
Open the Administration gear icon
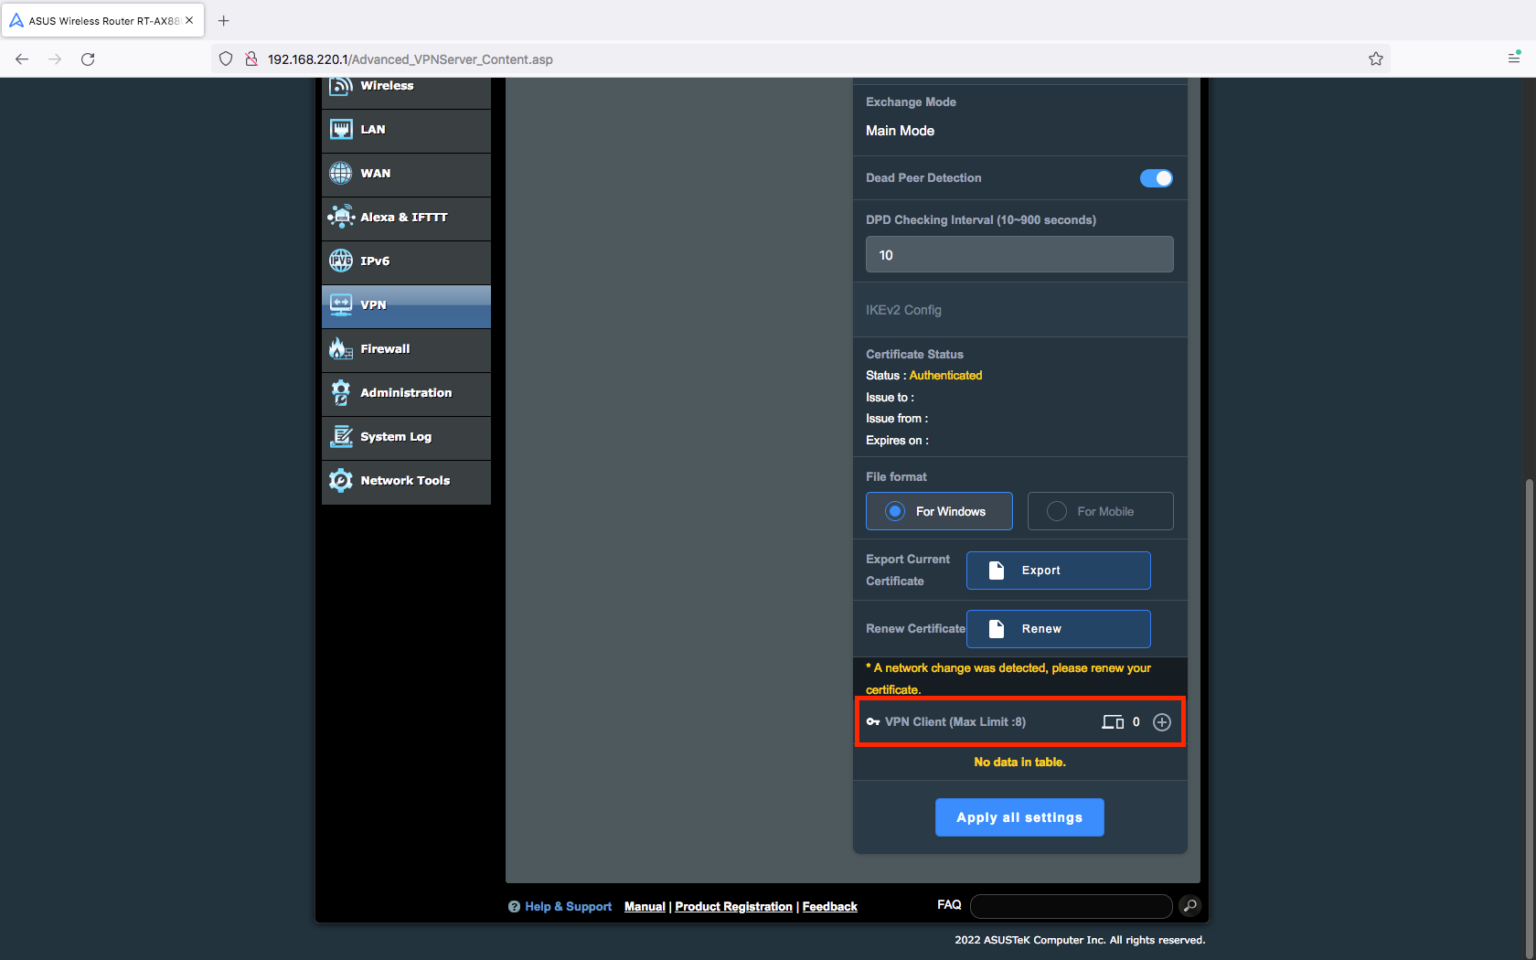341,392
